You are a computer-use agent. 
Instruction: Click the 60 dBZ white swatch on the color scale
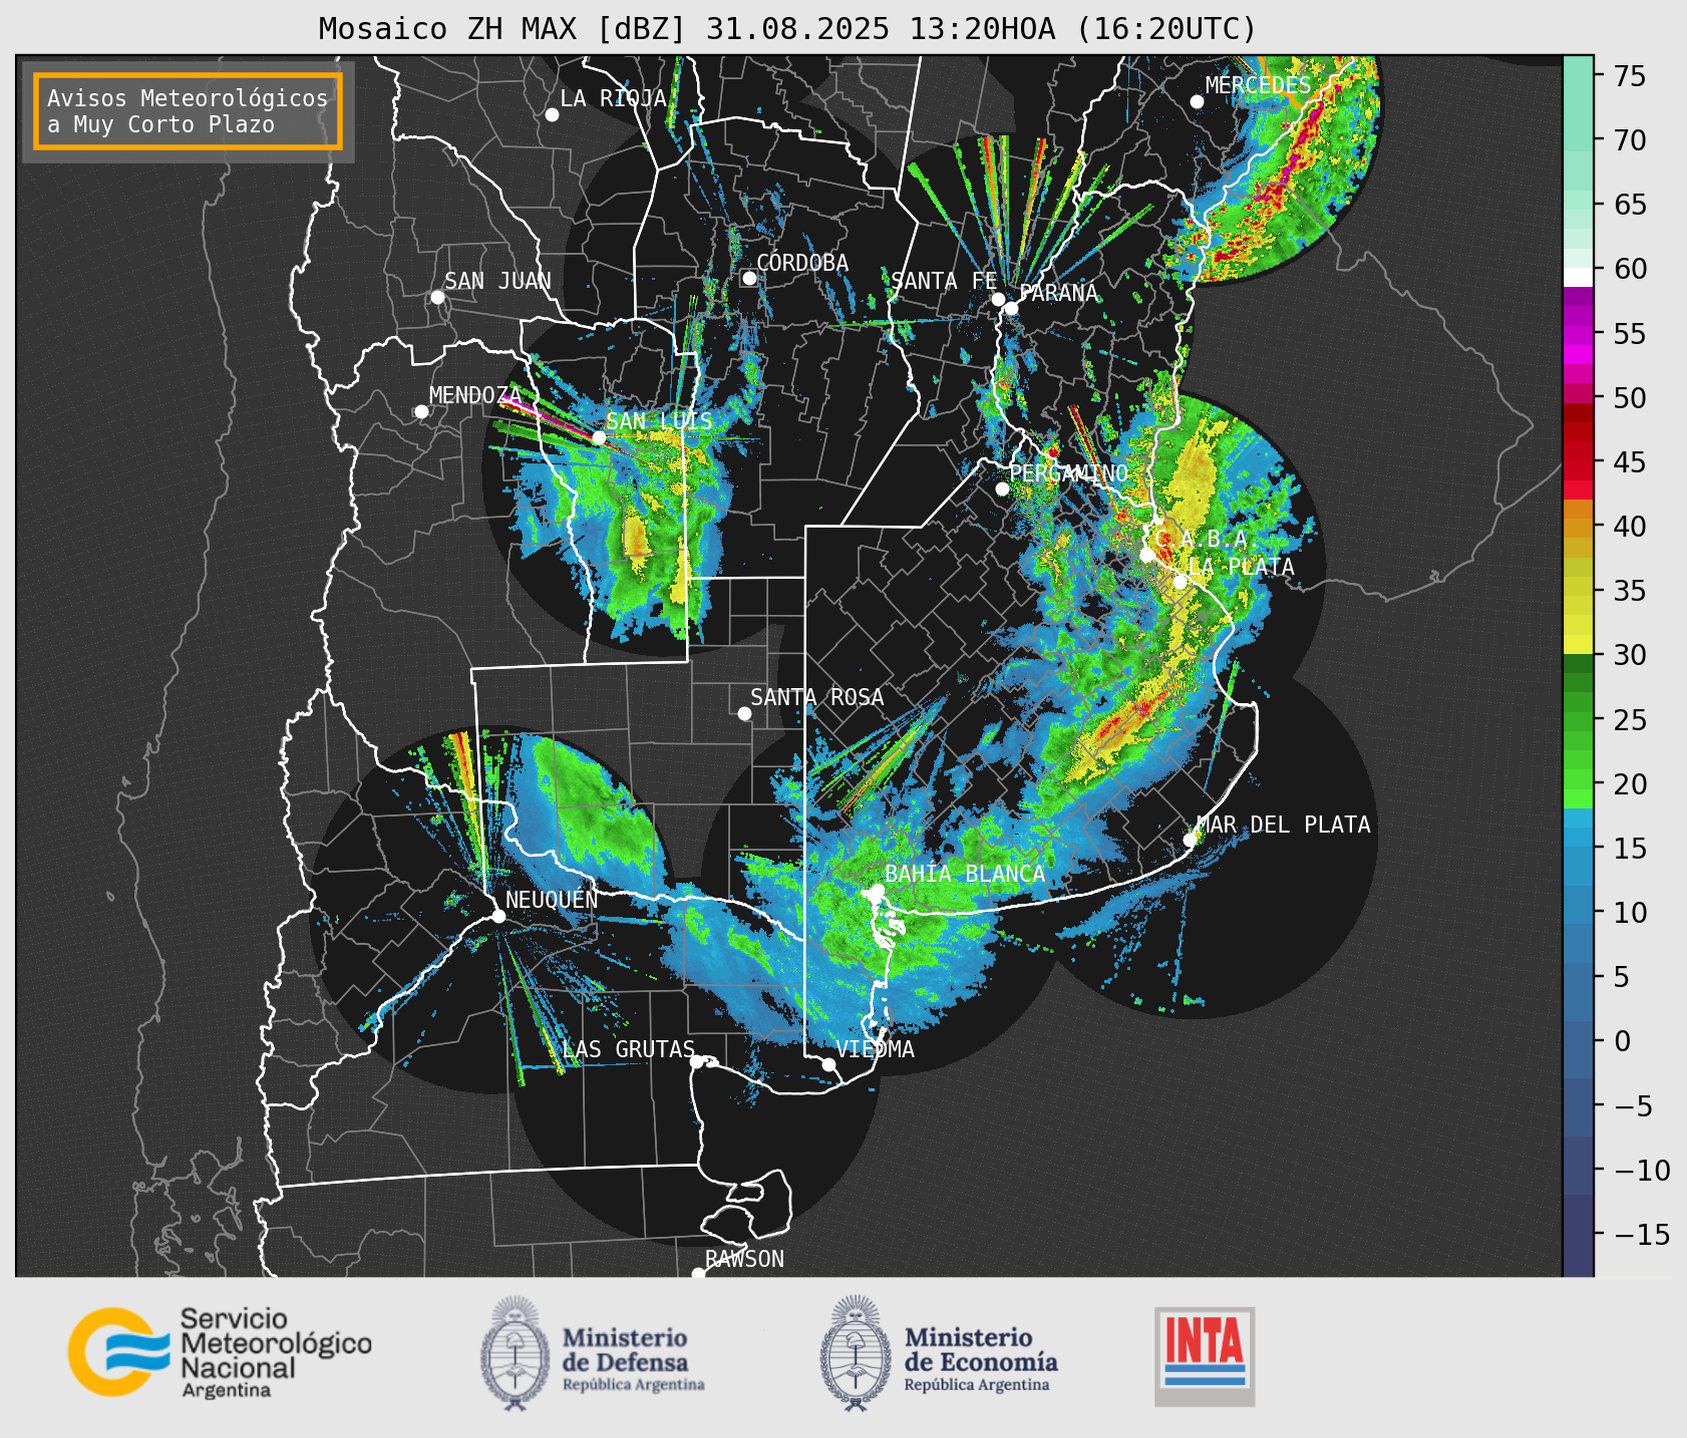pyautogui.click(x=1578, y=276)
